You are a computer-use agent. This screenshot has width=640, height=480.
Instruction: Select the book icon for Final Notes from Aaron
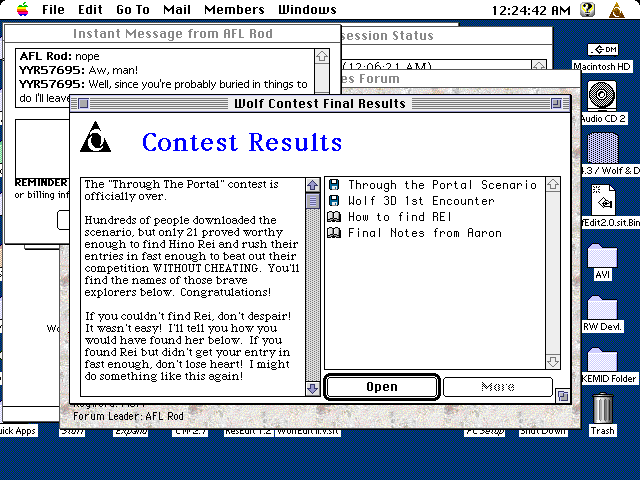[x=334, y=233]
